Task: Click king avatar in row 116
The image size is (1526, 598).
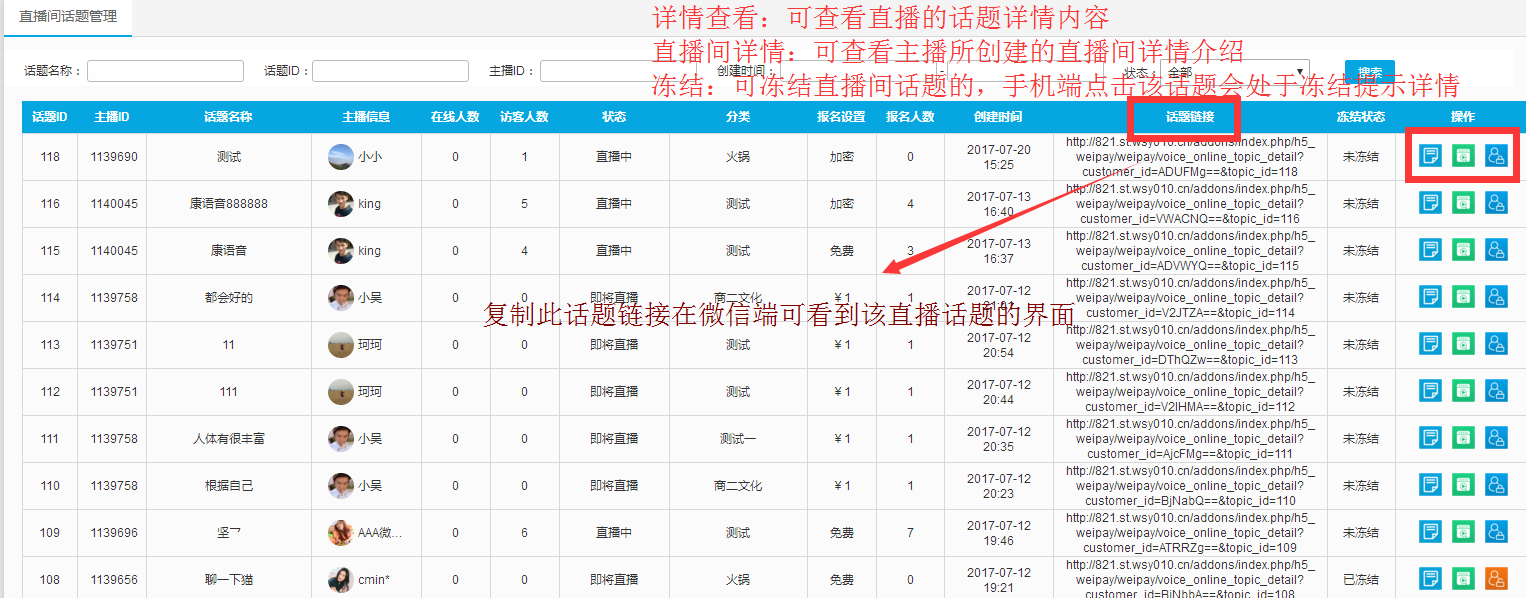Action: [340, 203]
